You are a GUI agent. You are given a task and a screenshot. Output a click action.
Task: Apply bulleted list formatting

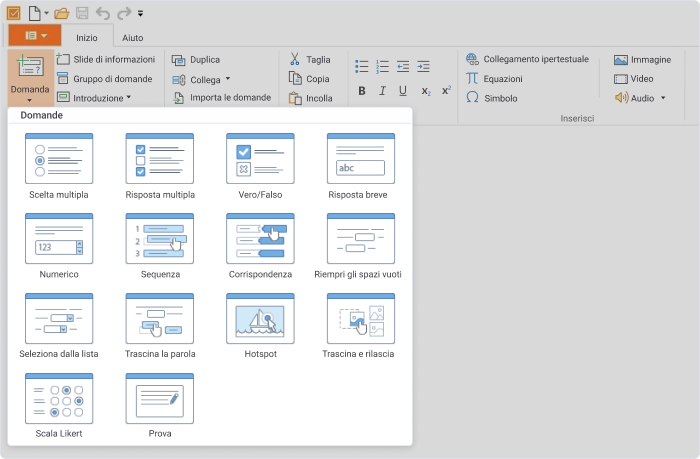pos(362,67)
